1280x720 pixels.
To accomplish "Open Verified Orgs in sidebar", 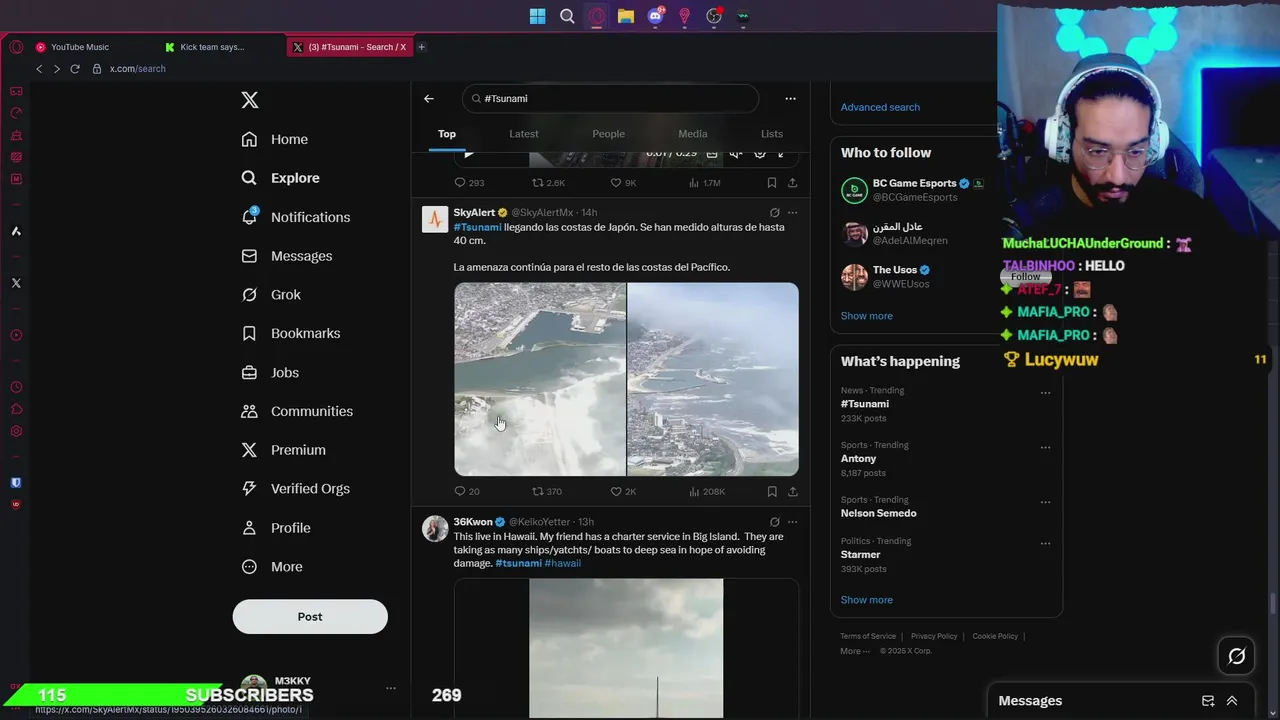I will (x=296, y=489).
